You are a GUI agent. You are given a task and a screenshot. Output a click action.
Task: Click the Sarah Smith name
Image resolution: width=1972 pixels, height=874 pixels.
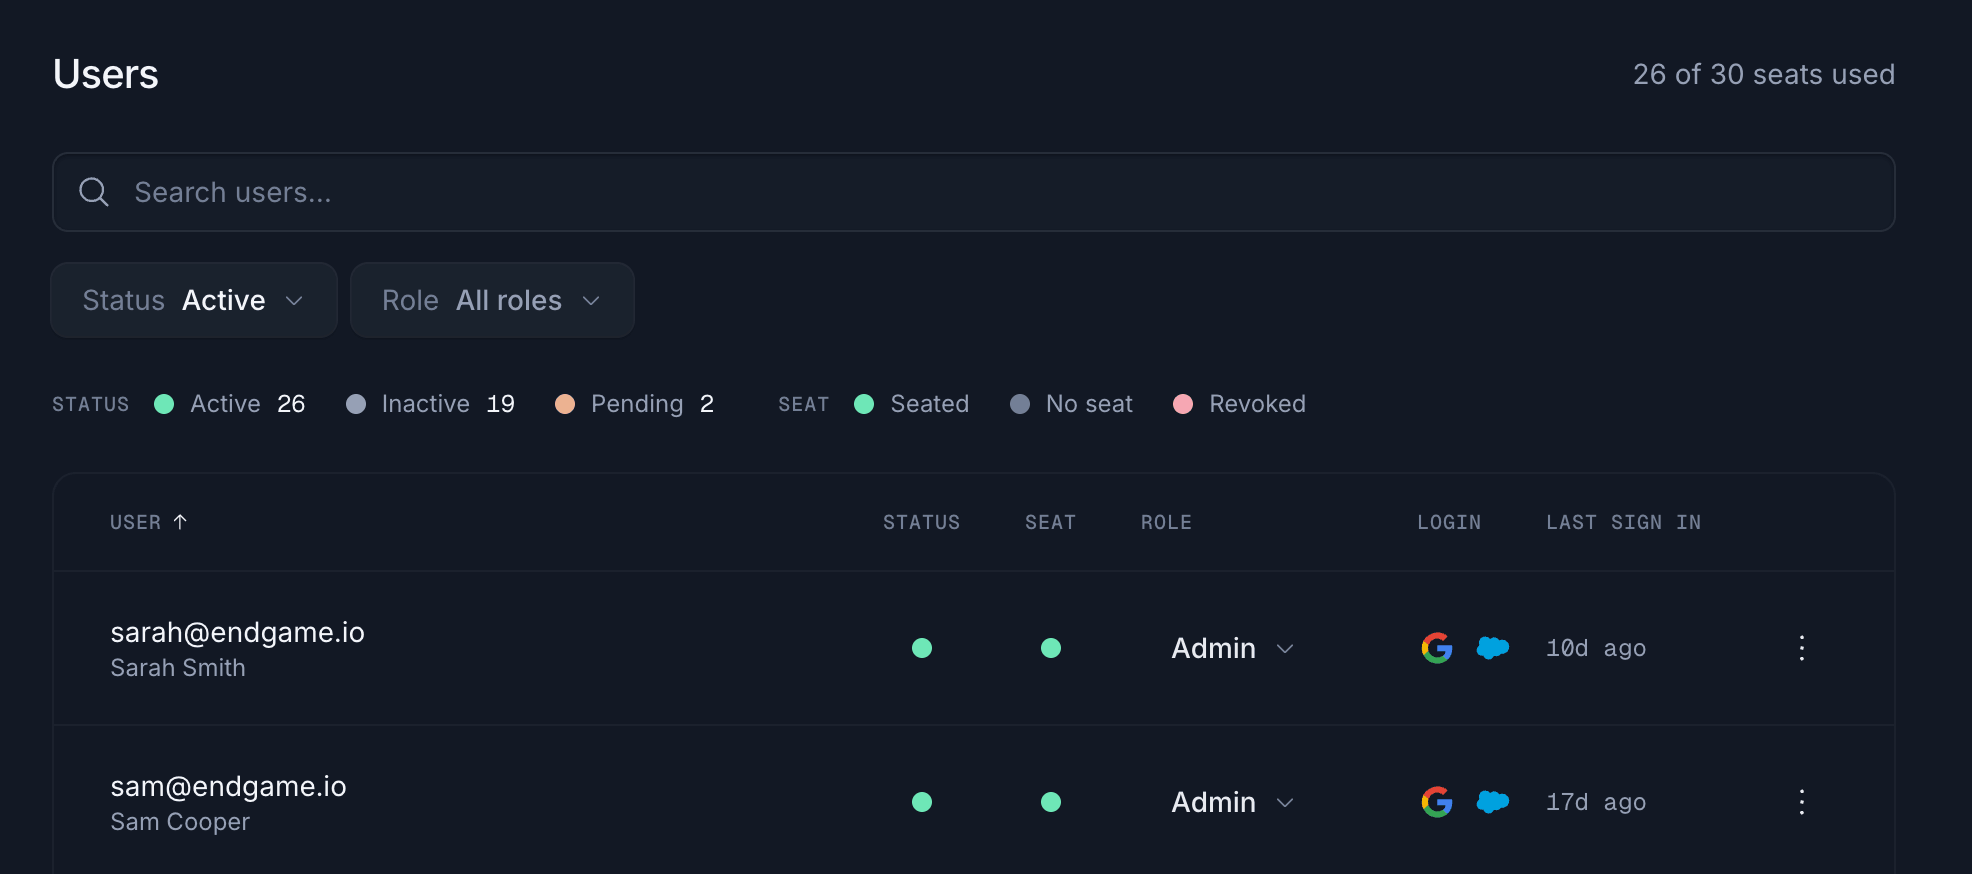(x=178, y=668)
